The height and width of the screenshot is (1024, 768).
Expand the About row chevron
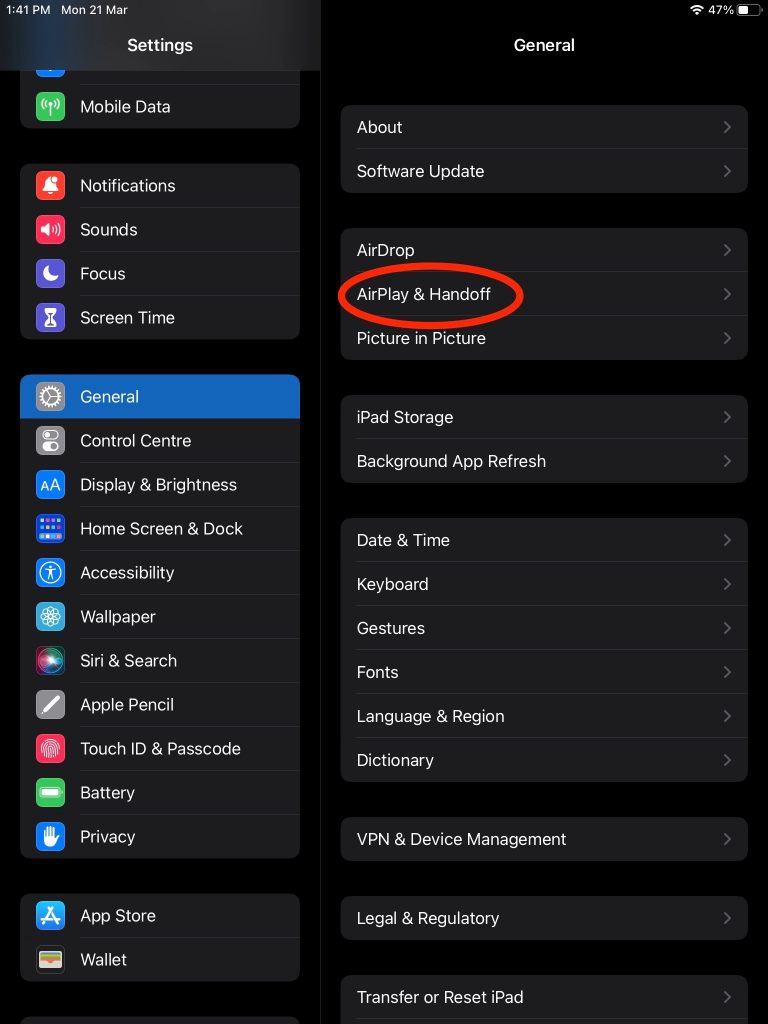727,127
